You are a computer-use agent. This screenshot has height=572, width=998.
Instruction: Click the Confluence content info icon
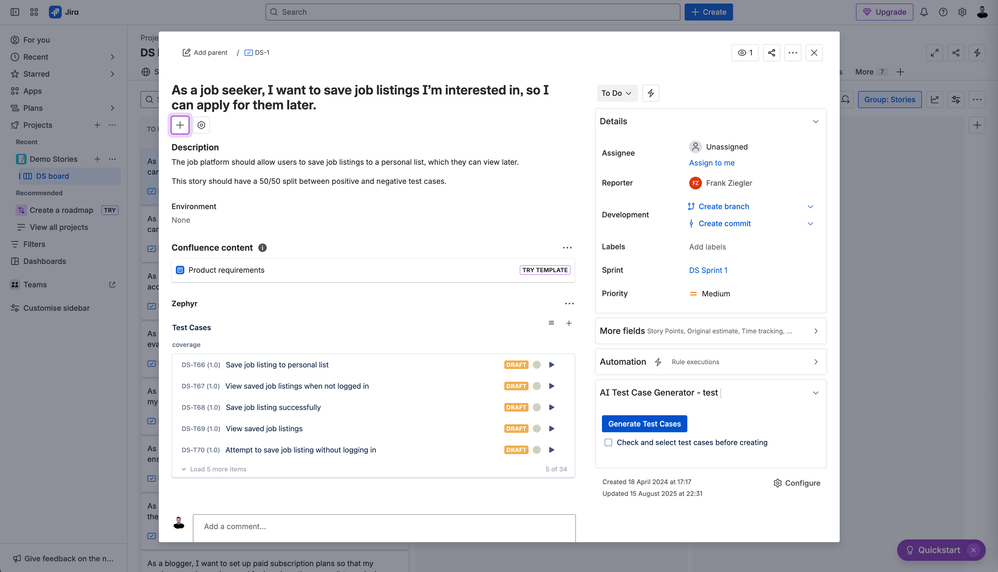click(x=262, y=248)
